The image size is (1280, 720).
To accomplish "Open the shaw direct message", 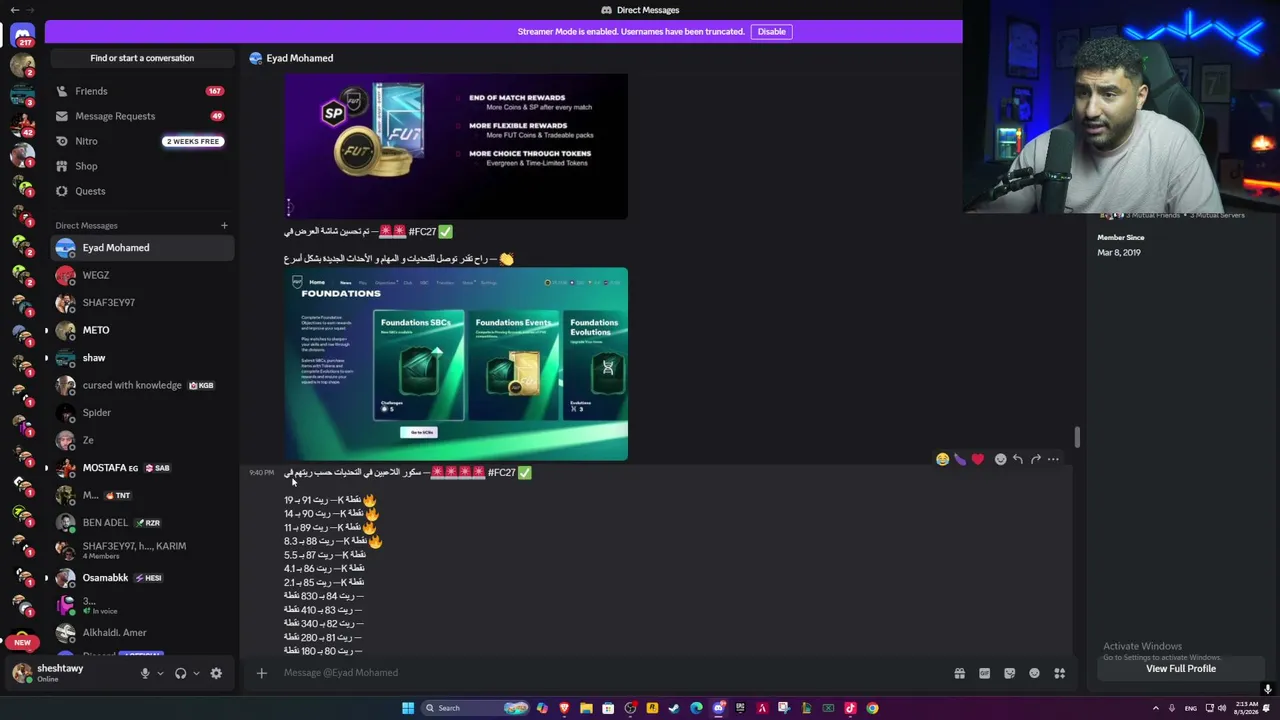I will (x=142, y=357).
